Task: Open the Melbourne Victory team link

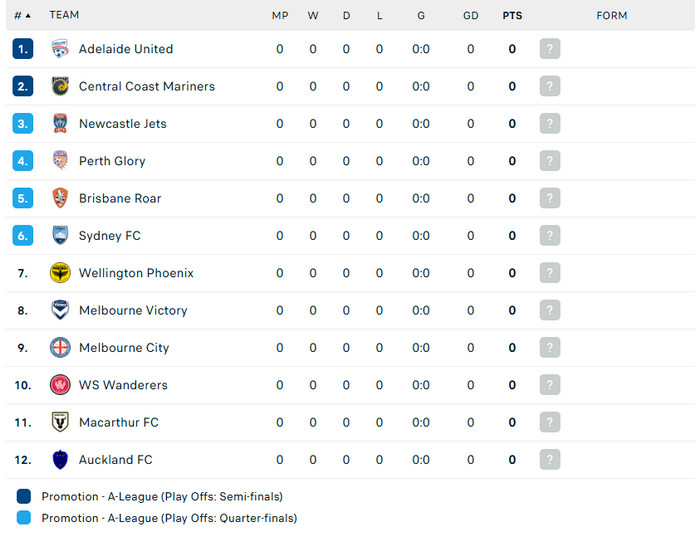Action: coord(133,311)
